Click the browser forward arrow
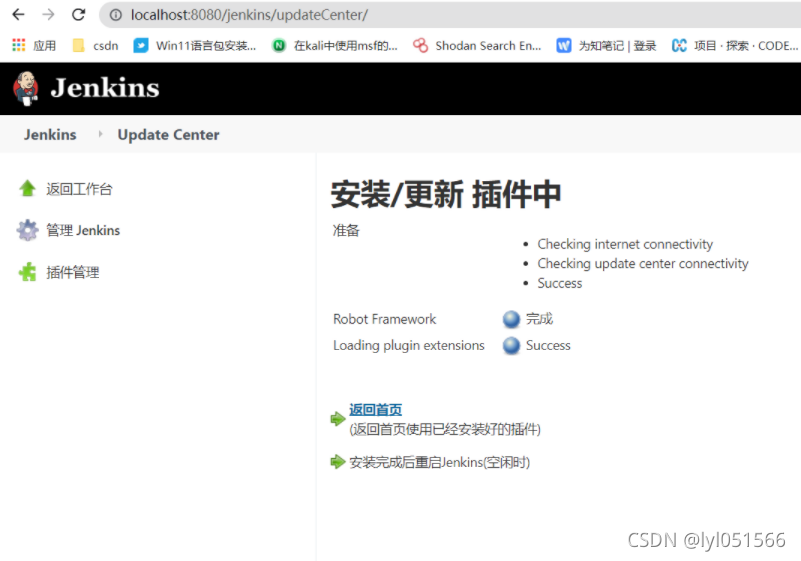801x561 pixels. coord(49,15)
